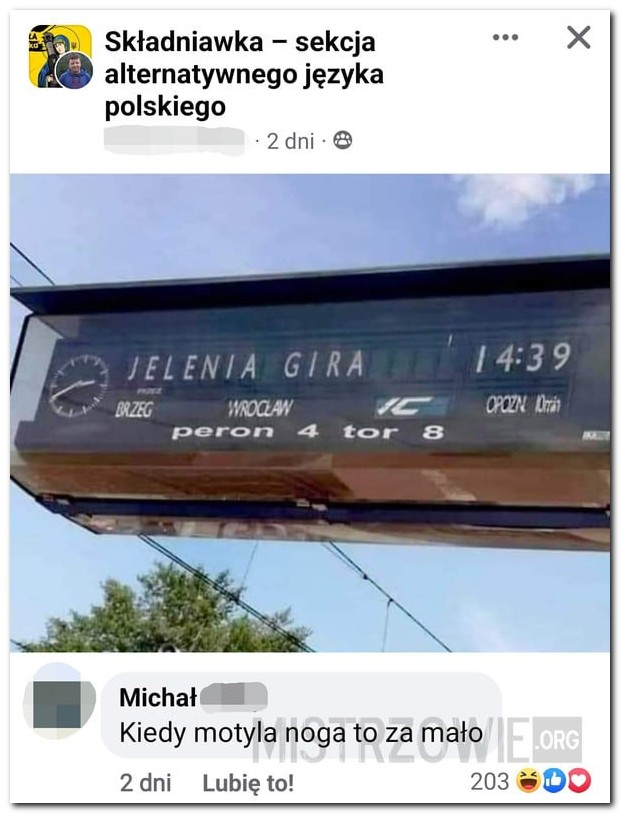
Task: Open the train station sign photo
Action: pos(310,413)
